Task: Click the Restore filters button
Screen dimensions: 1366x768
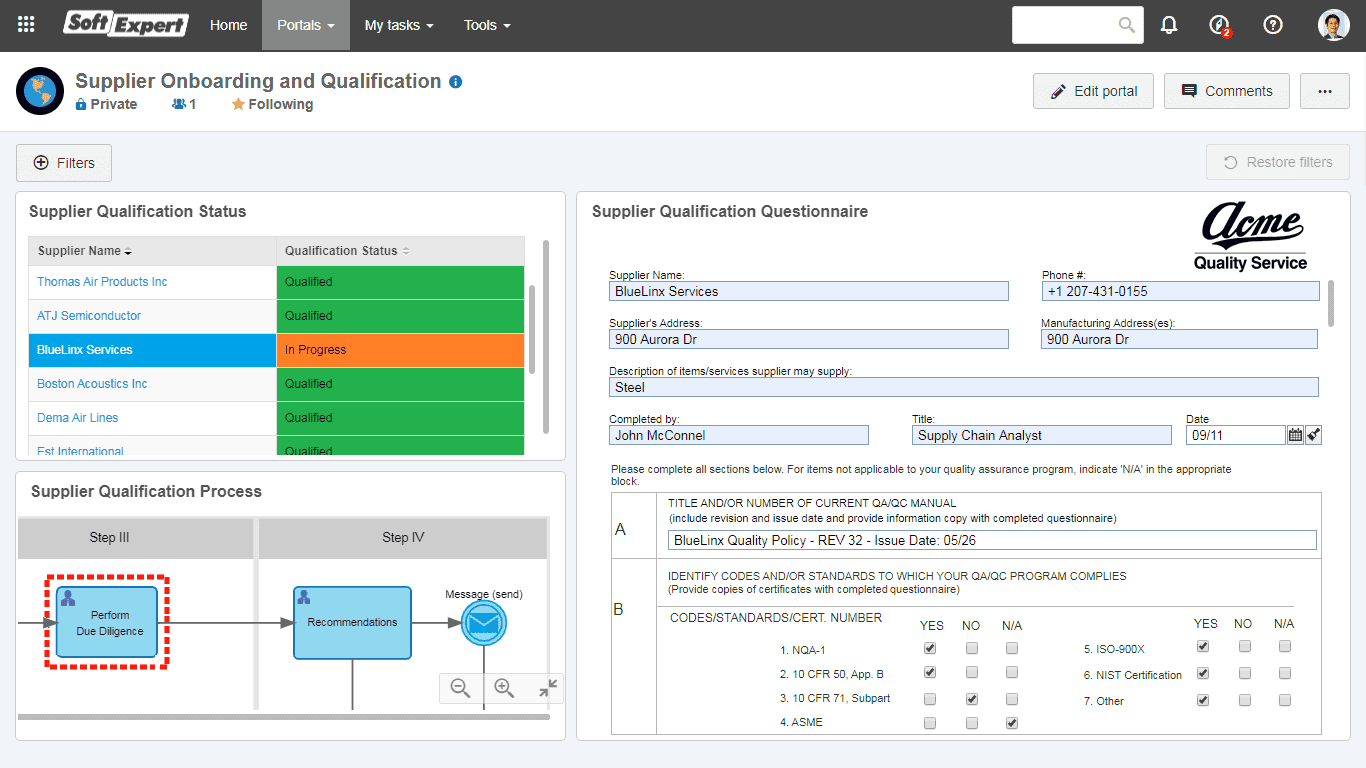Action: click(1278, 162)
